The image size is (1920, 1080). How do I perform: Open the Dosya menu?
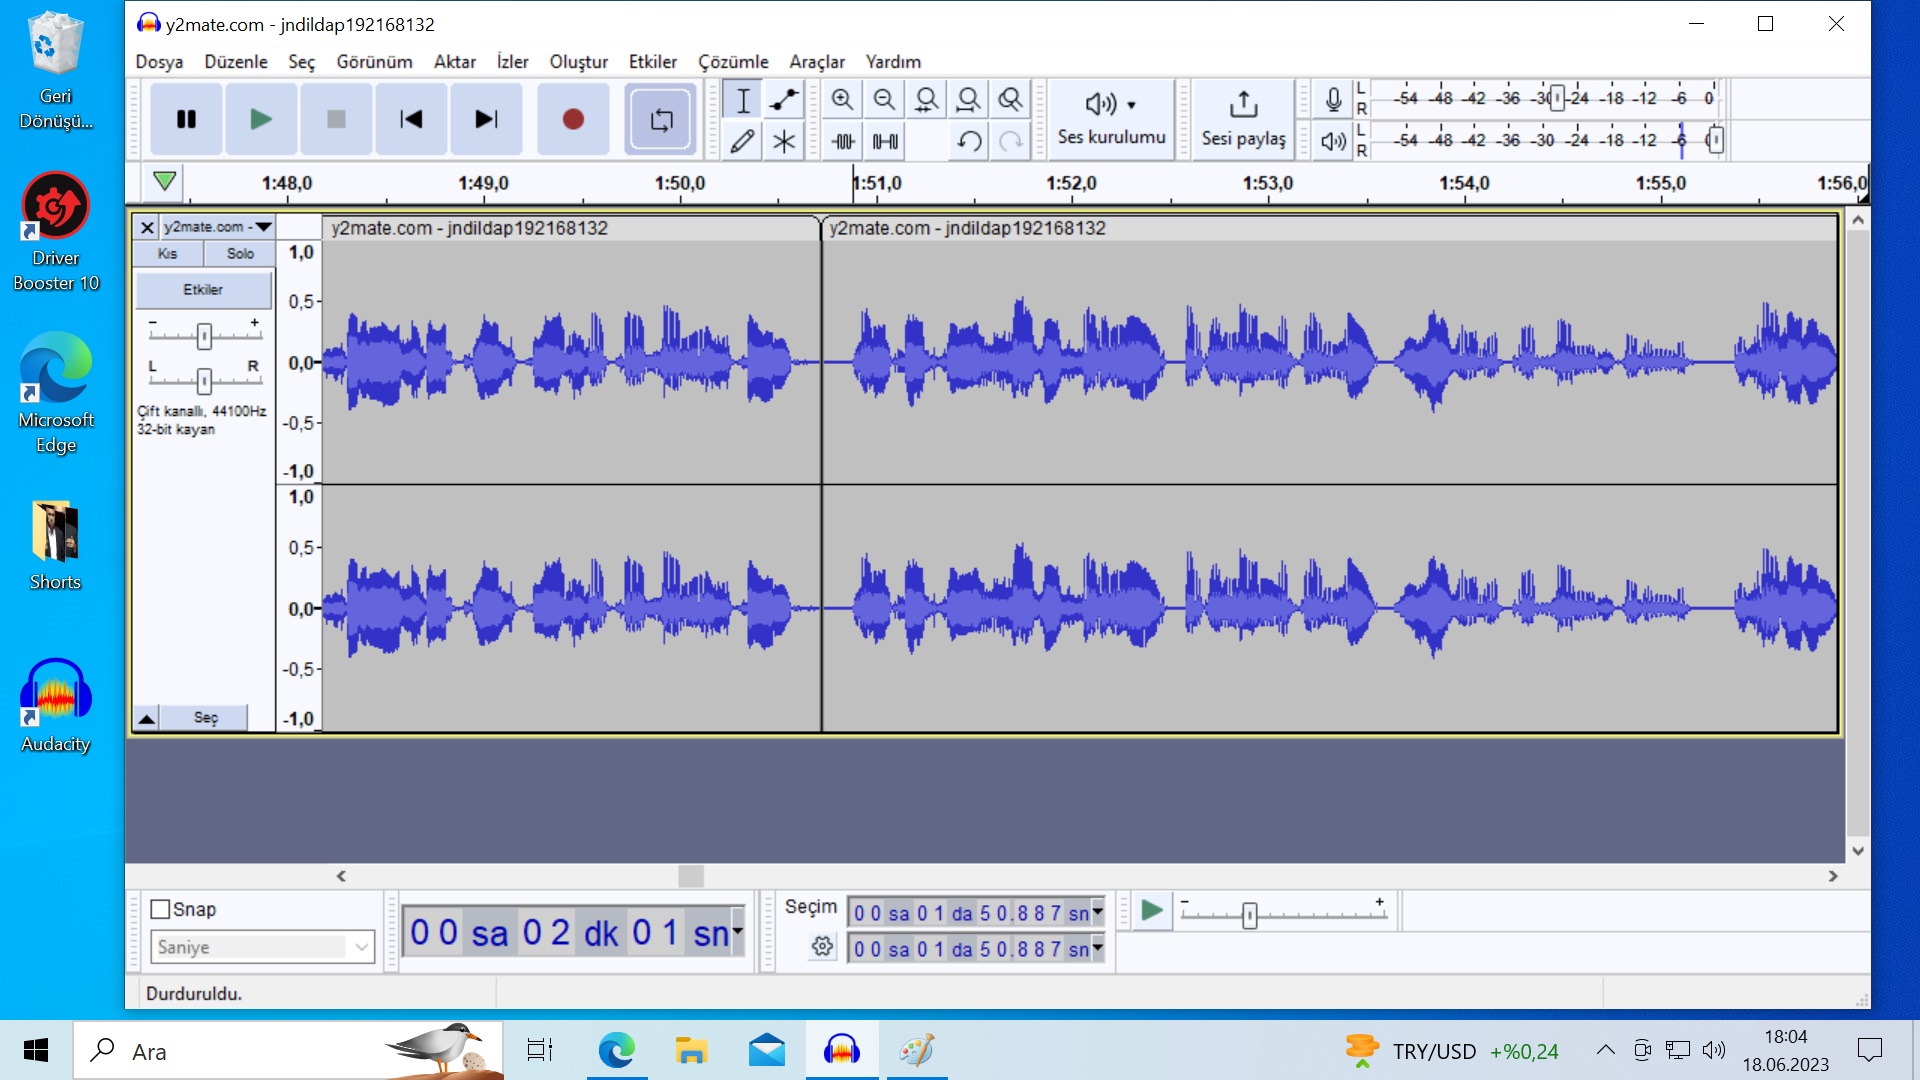click(159, 62)
